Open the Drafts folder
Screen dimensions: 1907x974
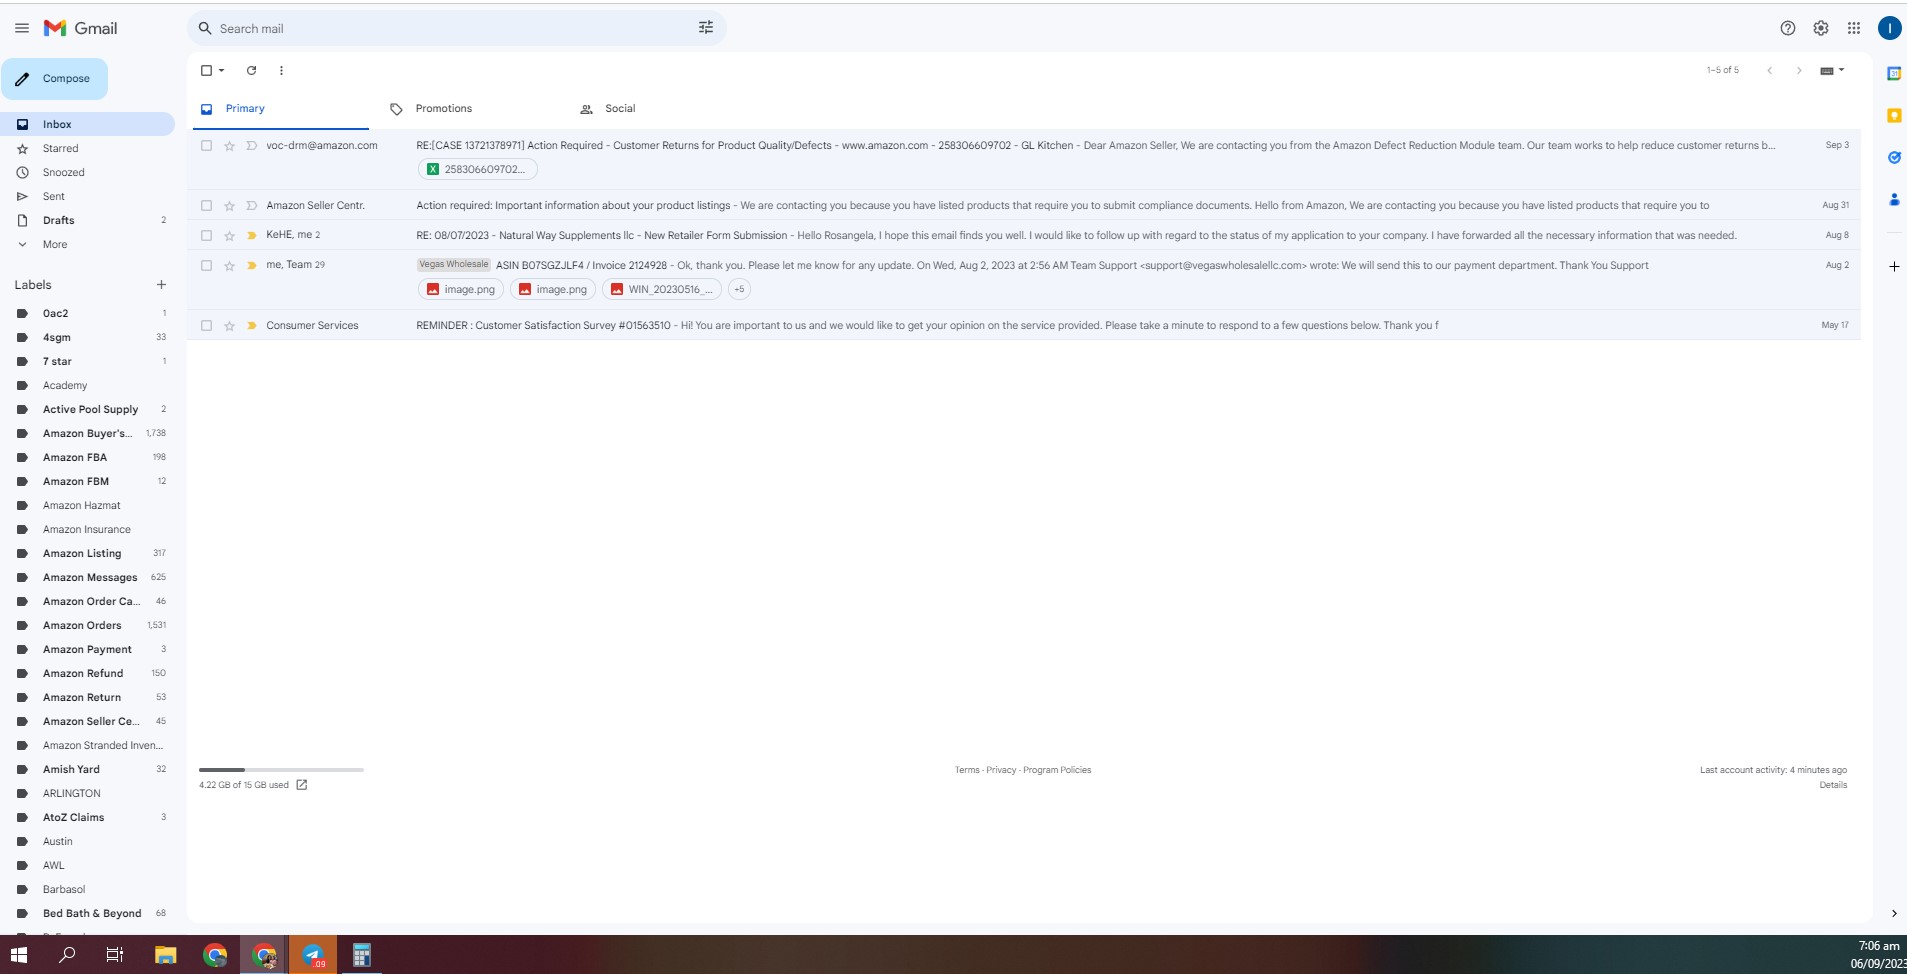coord(59,220)
